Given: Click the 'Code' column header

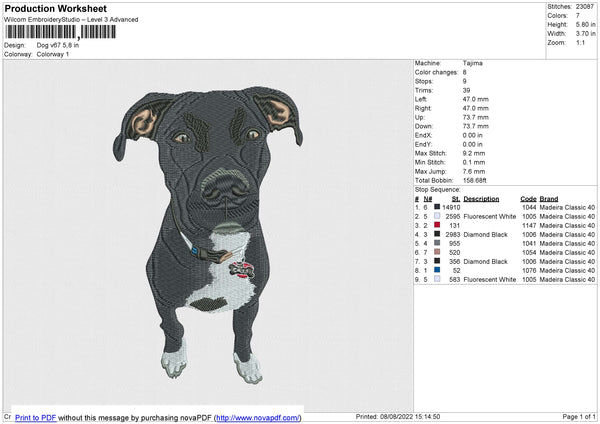Looking at the screenshot, I should tap(528, 199).
